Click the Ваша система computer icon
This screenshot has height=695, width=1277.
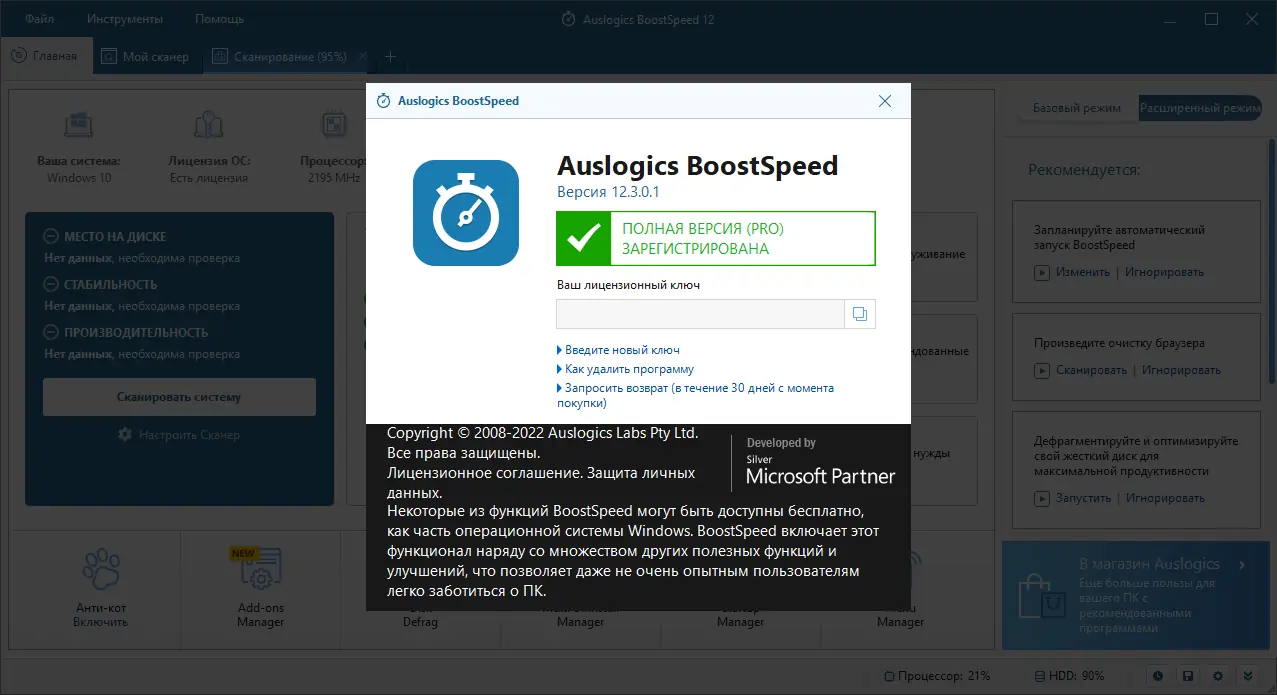(x=79, y=125)
